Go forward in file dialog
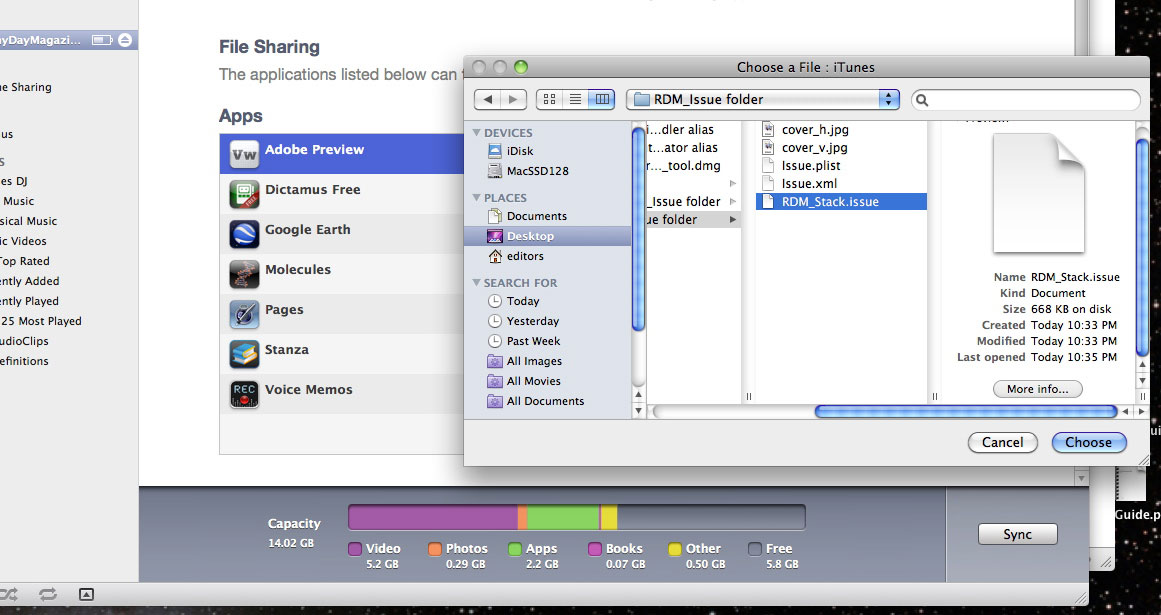Screen dimensions: 1161x615 point(513,99)
